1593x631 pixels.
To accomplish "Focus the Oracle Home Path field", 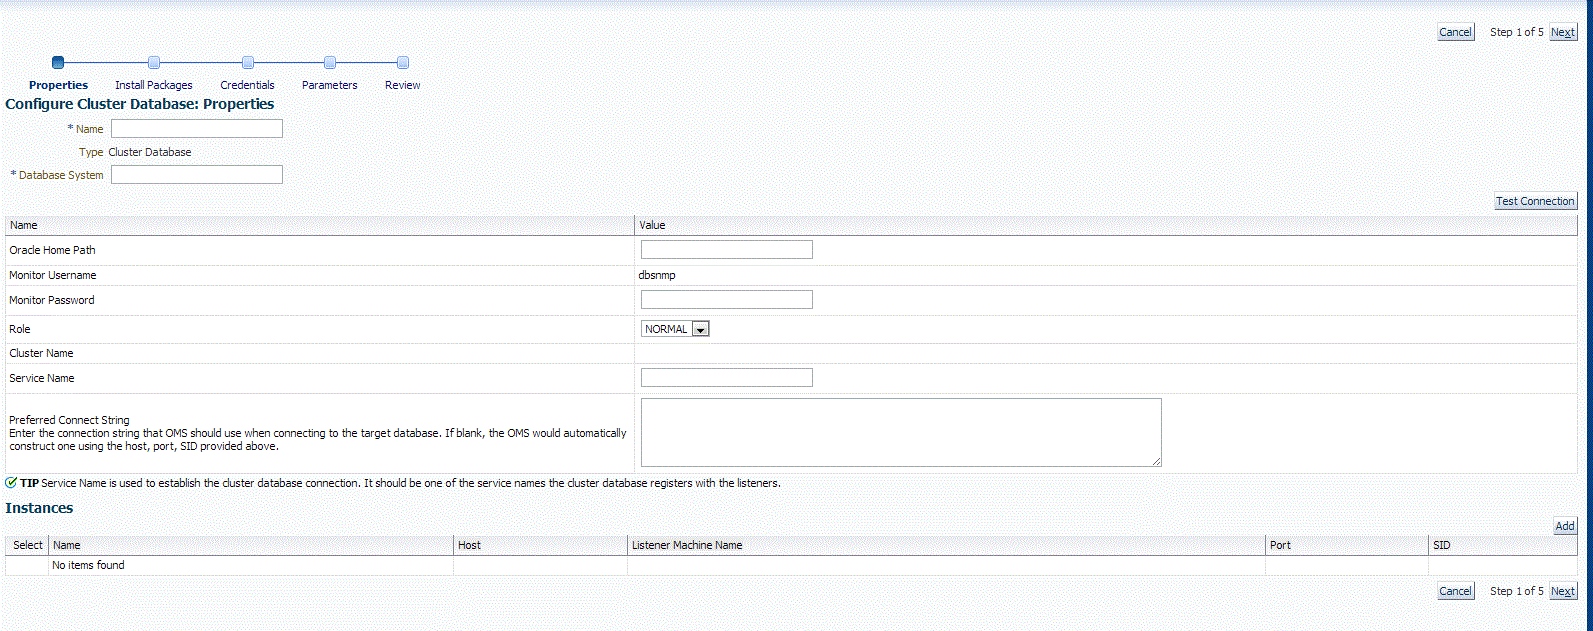I will (x=727, y=250).
